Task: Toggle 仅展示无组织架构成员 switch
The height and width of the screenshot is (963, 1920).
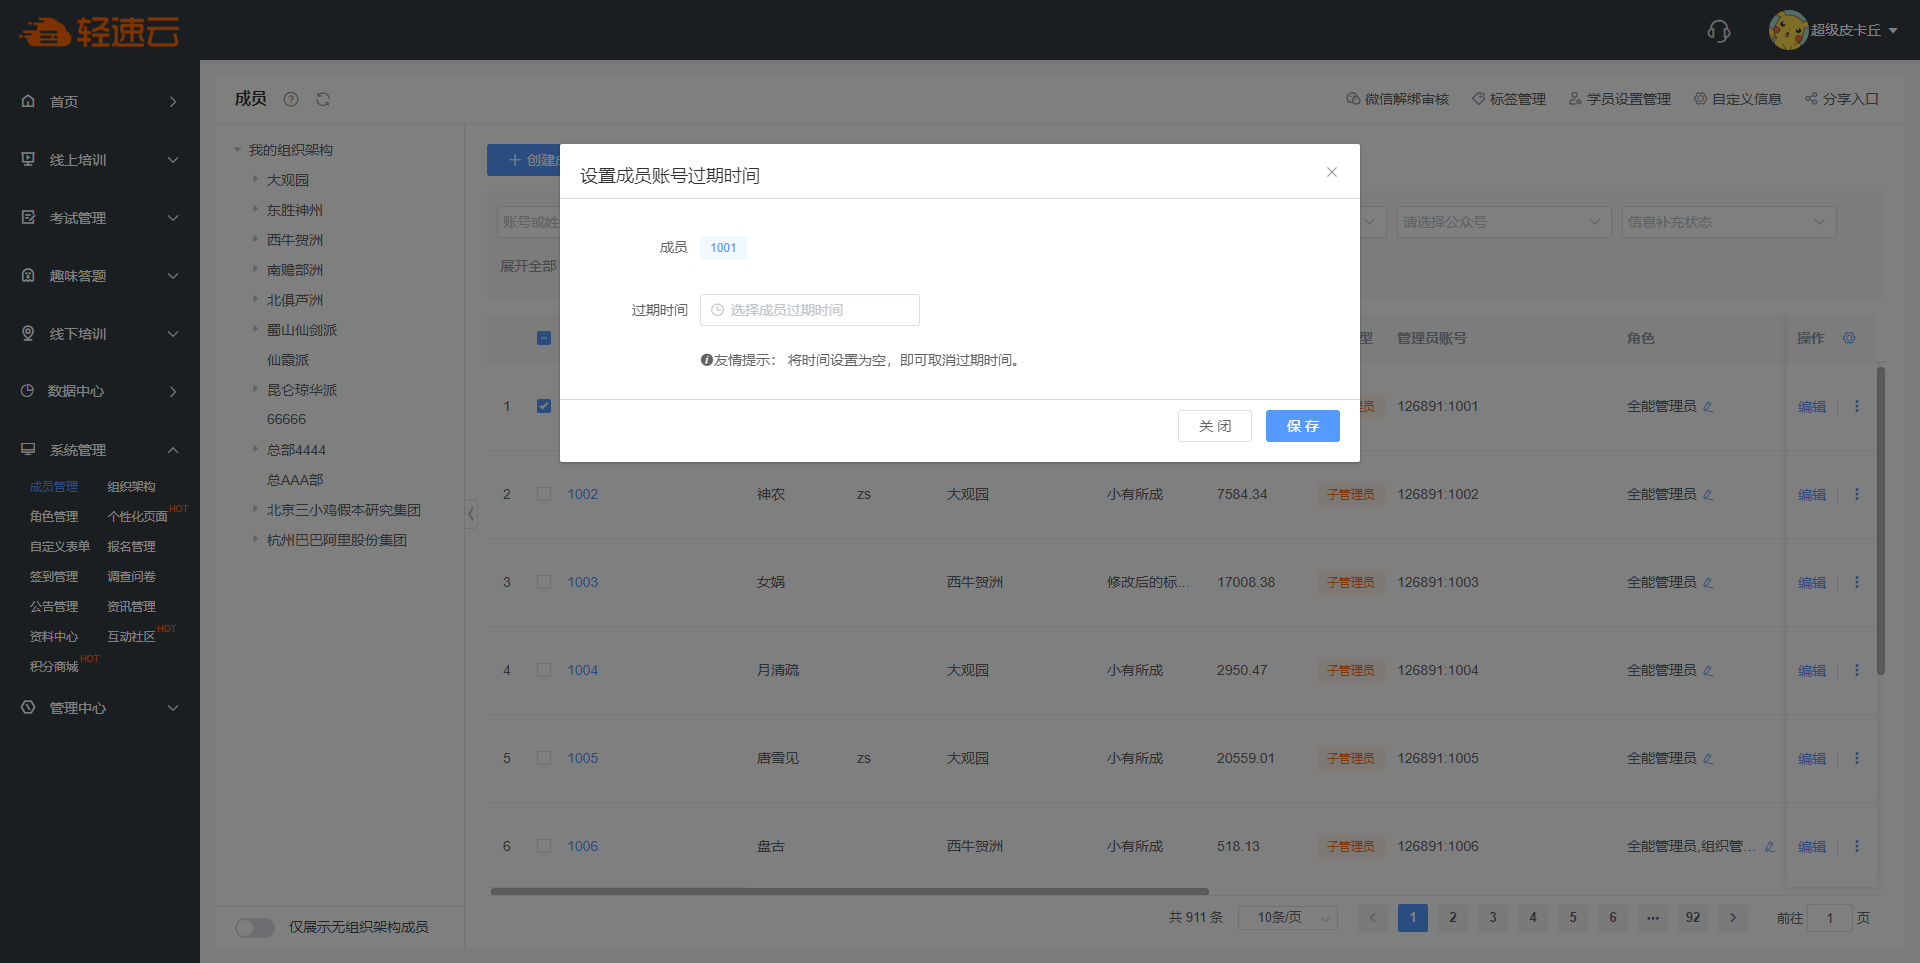Action: [255, 927]
